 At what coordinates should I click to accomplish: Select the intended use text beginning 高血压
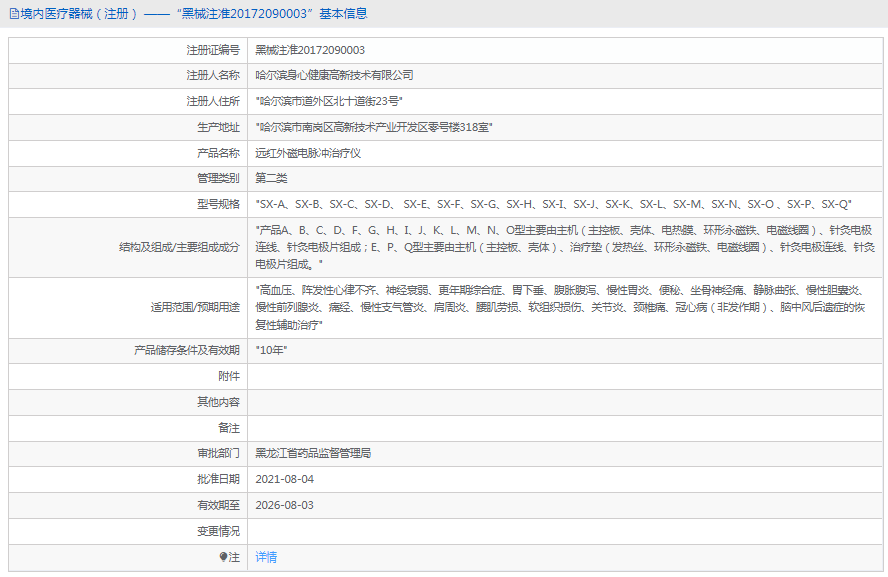[561, 307]
